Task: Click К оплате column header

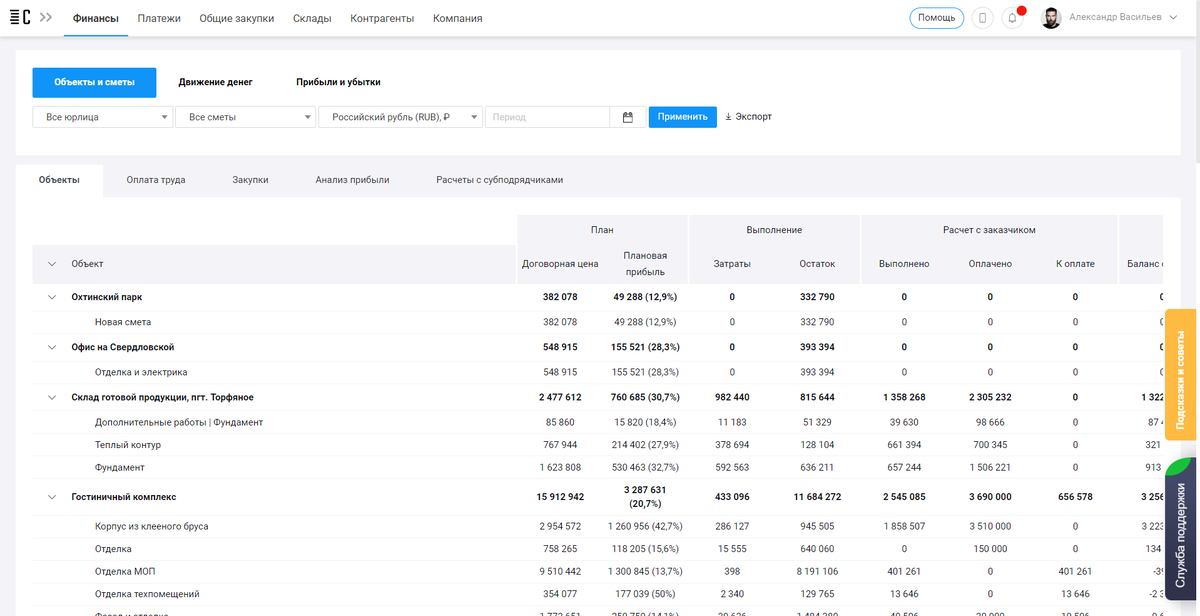Action: [x=1075, y=264]
